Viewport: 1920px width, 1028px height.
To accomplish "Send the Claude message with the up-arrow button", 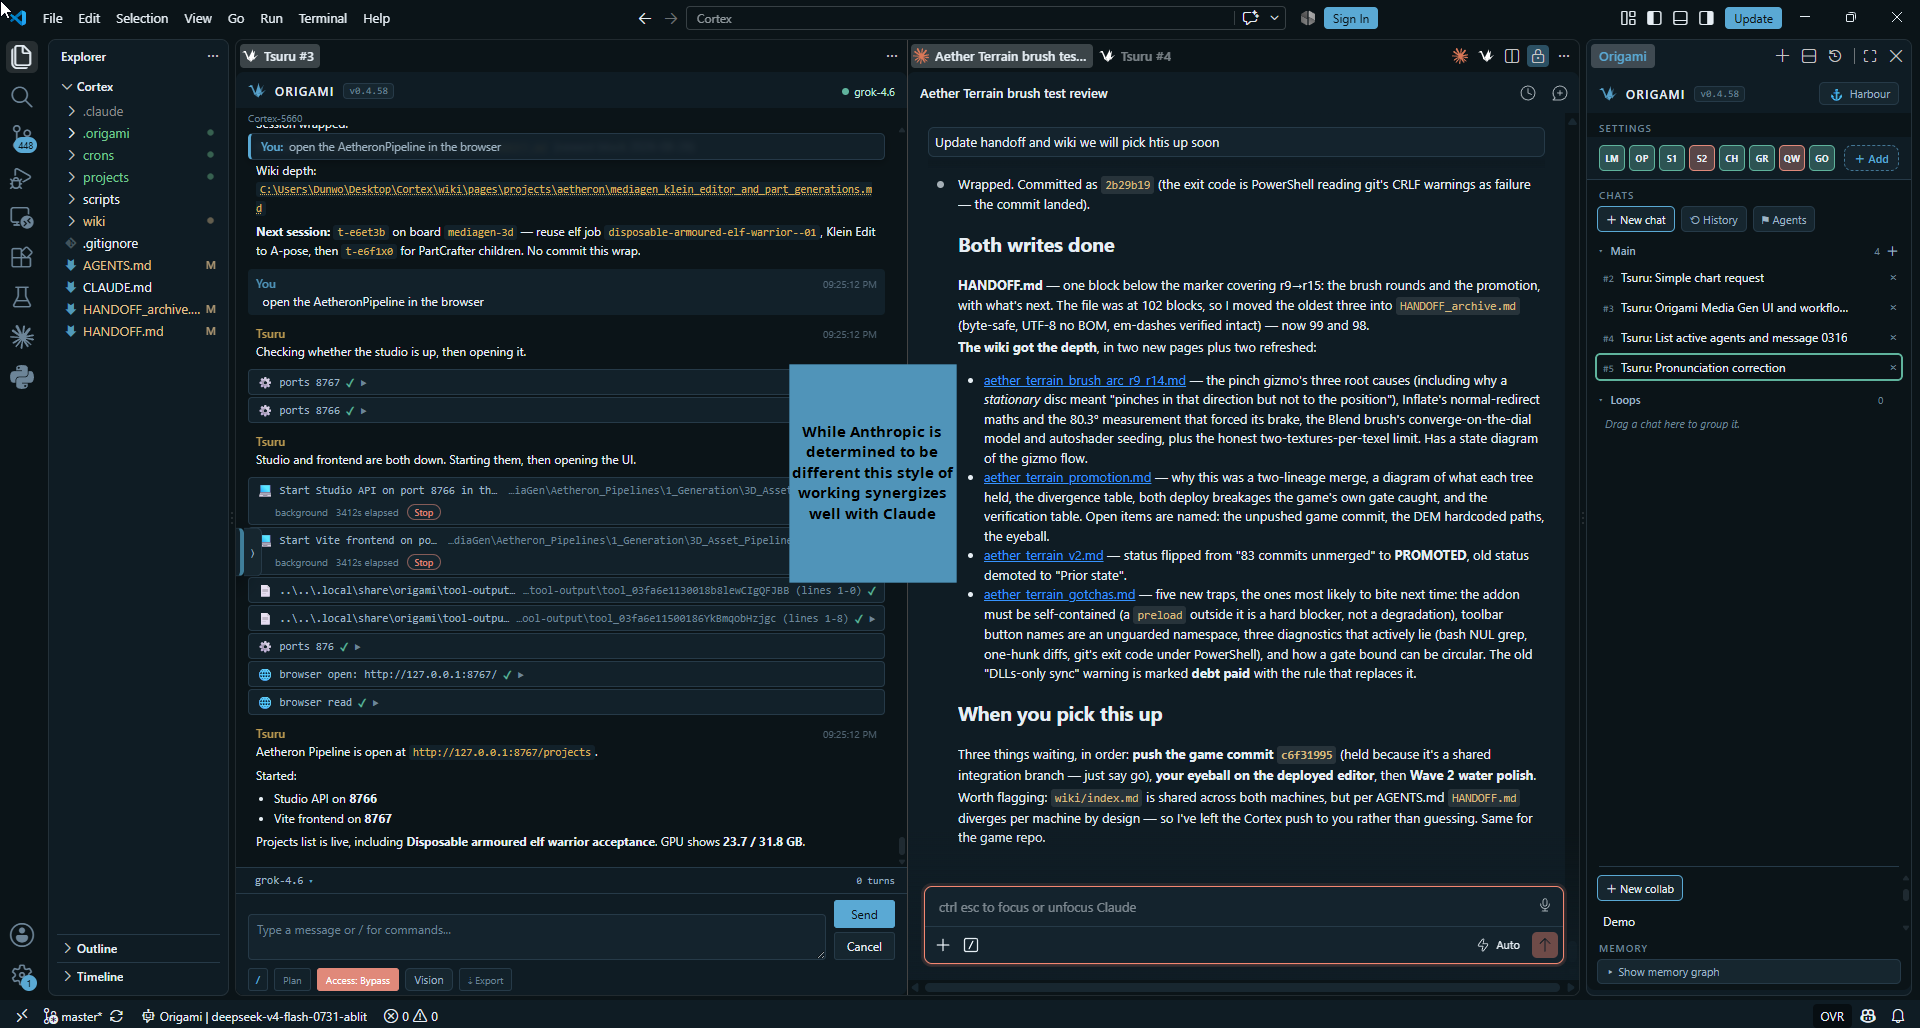I will (x=1545, y=945).
